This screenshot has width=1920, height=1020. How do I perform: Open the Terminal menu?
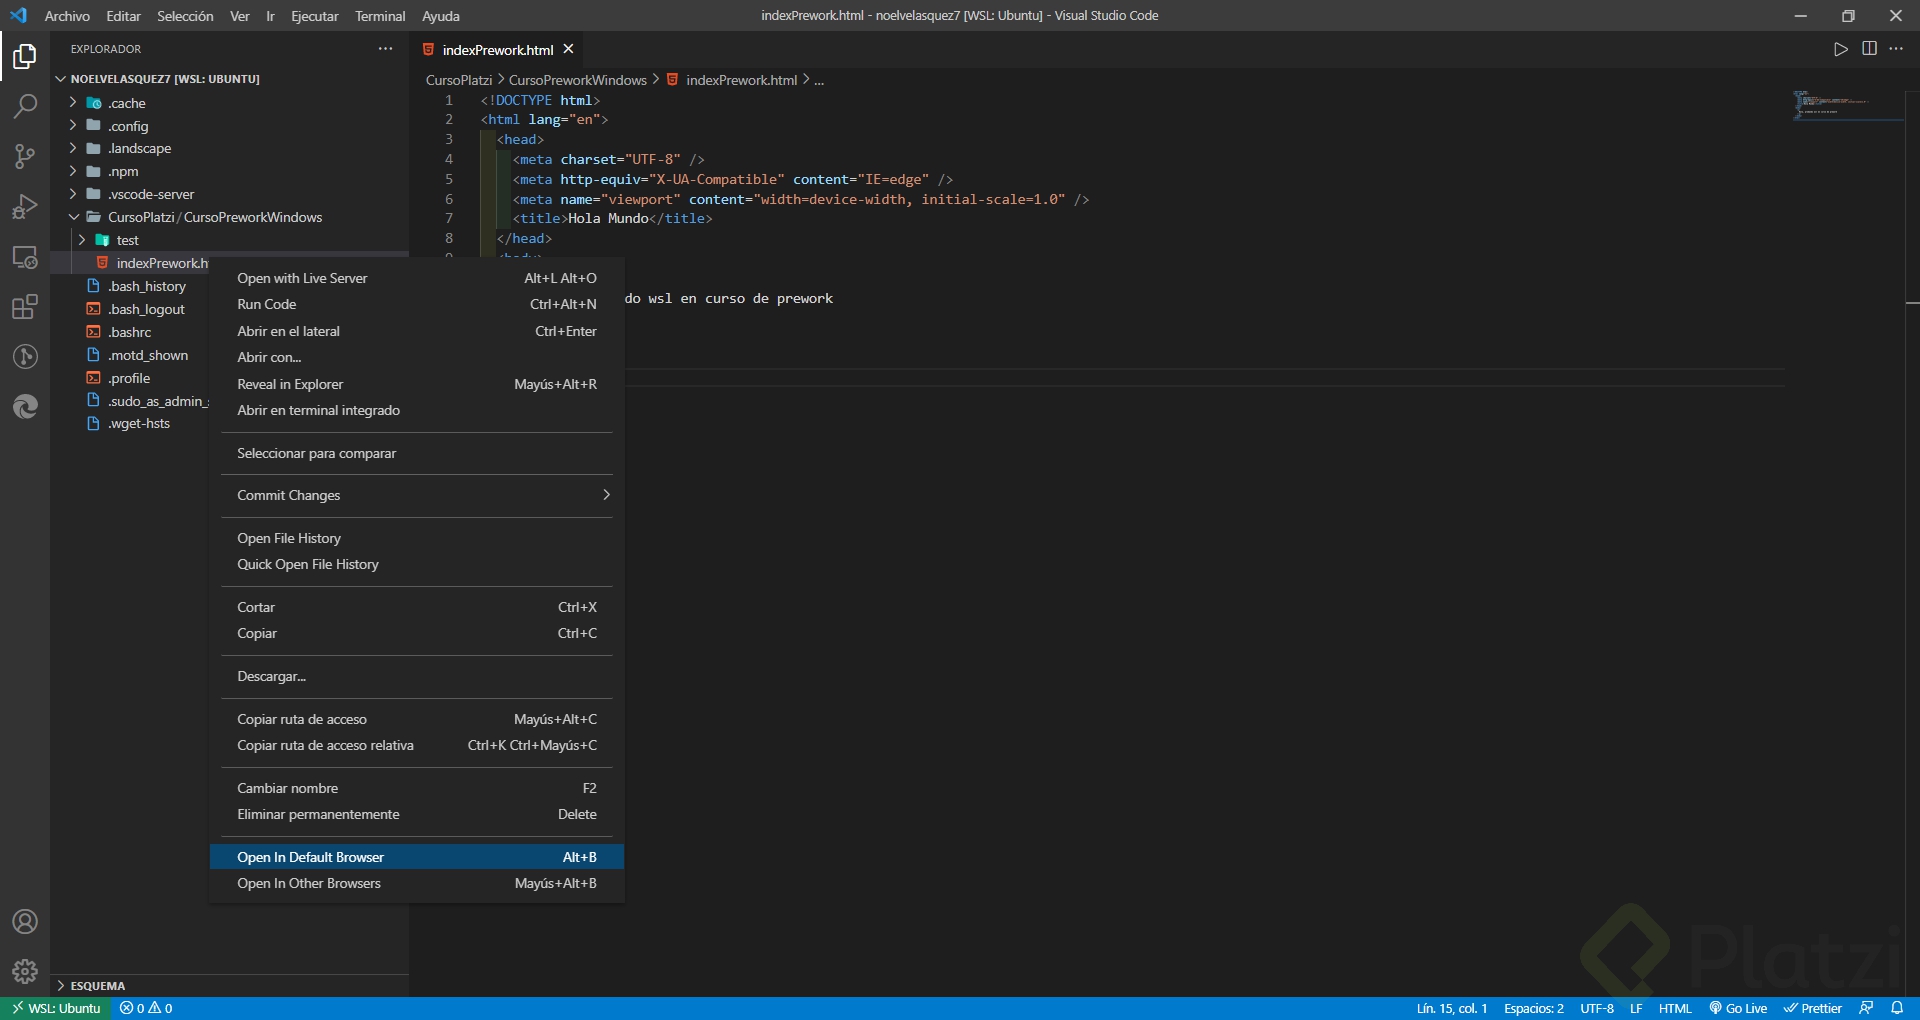(x=380, y=16)
